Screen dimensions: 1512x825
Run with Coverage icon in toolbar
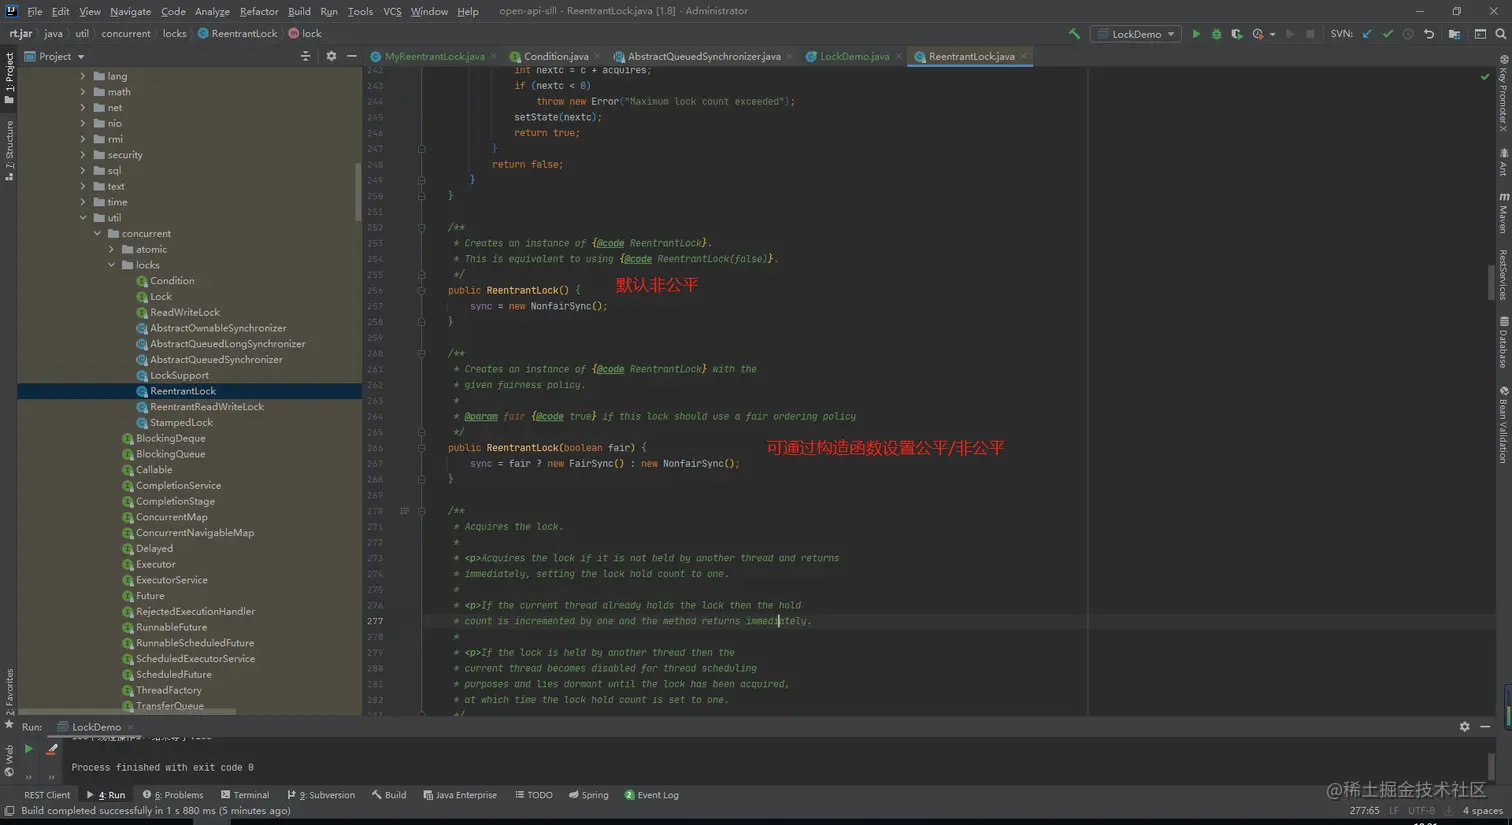click(1237, 34)
